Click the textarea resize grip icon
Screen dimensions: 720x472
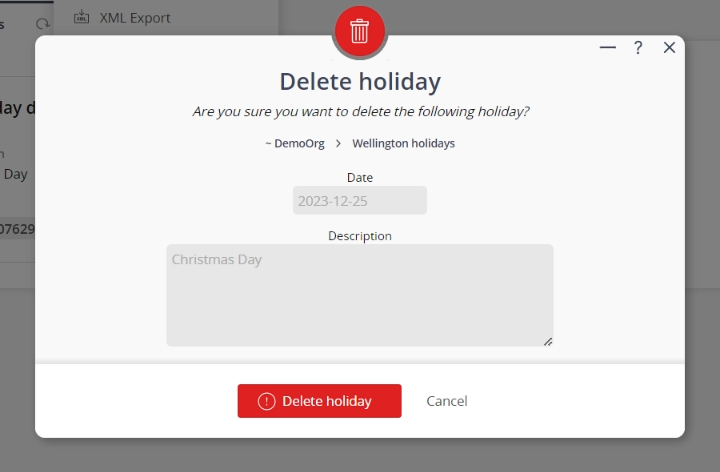click(x=548, y=342)
